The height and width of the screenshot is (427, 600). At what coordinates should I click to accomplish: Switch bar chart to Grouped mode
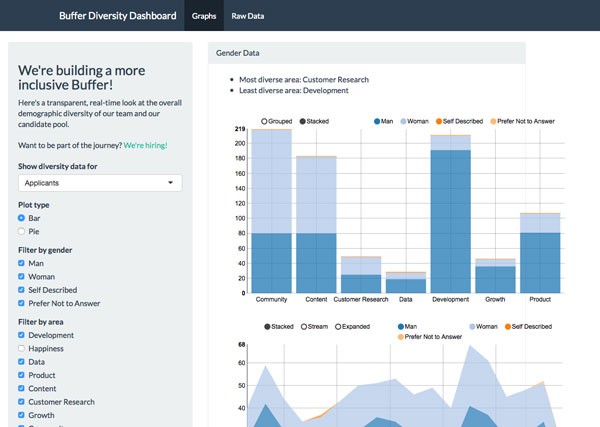[x=277, y=121]
